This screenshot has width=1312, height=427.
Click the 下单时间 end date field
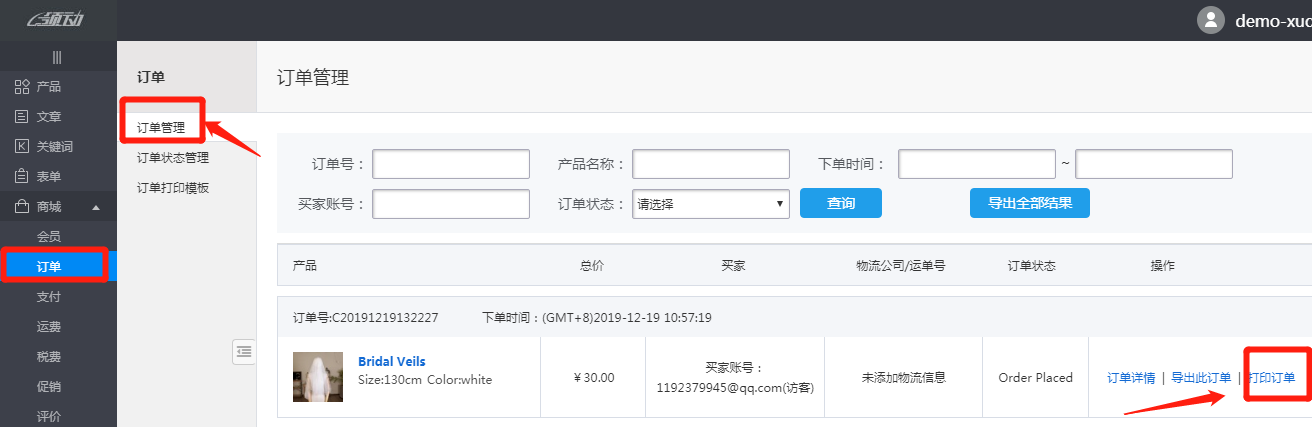[1154, 164]
